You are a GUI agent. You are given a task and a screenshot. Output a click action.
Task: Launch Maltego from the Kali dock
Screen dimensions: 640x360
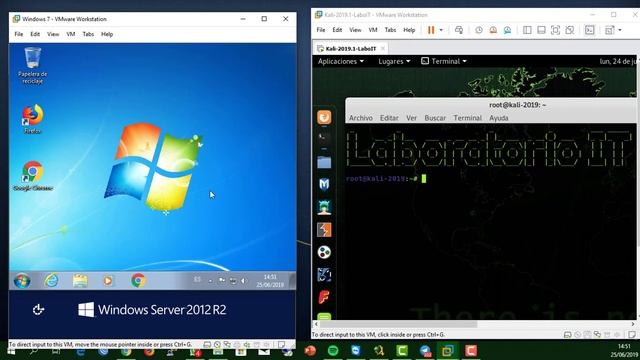pyautogui.click(x=324, y=275)
